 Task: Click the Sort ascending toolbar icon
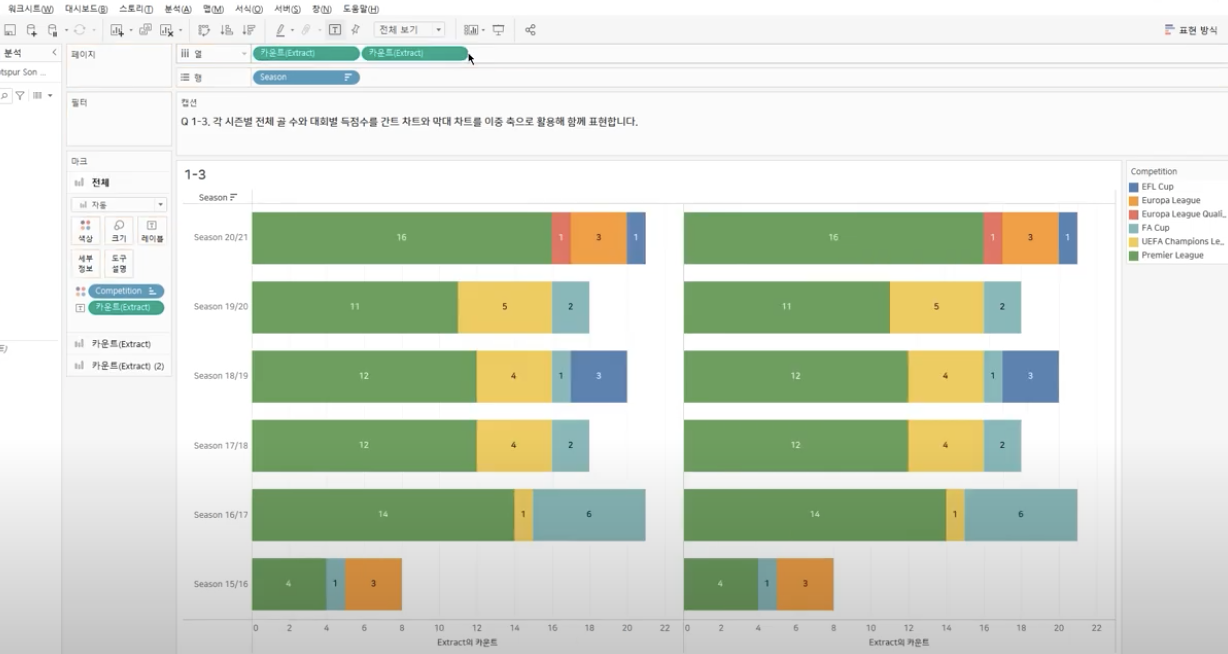click(x=226, y=30)
